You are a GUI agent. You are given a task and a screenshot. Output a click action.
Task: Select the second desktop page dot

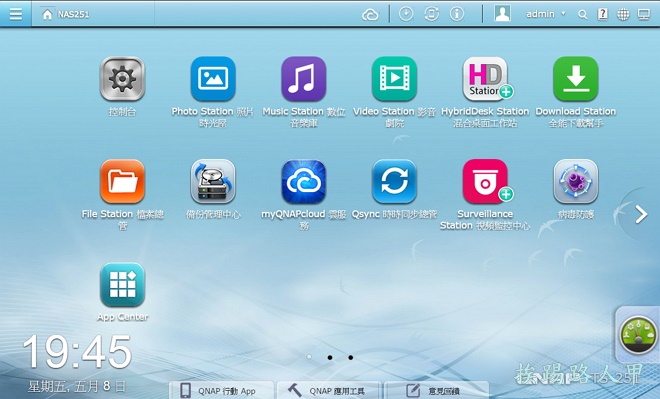pyautogui.click(x=330, y=357)
